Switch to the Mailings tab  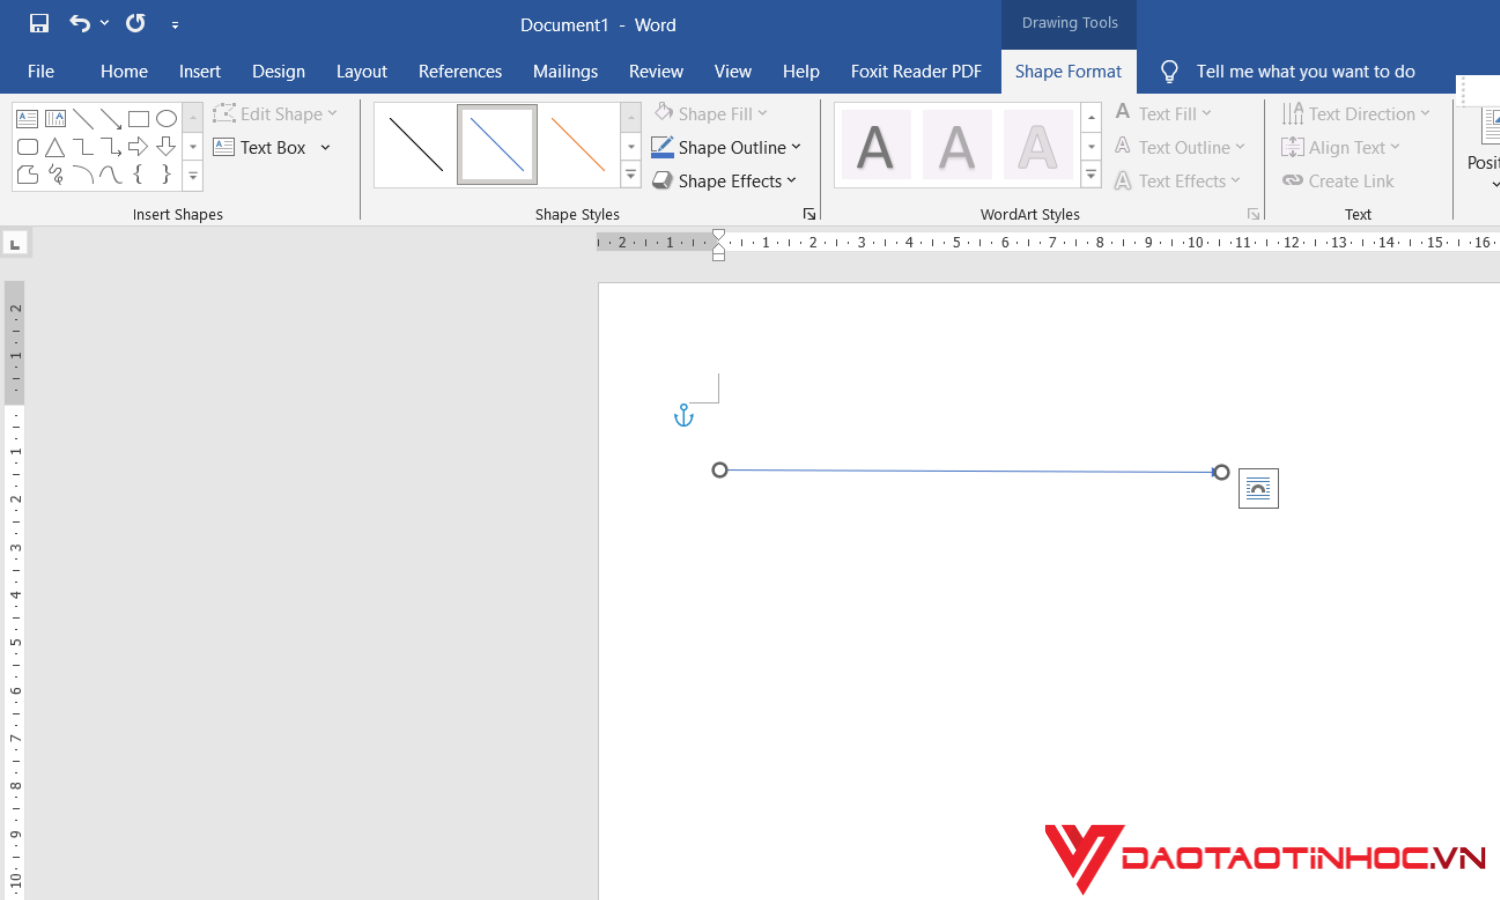565,71
